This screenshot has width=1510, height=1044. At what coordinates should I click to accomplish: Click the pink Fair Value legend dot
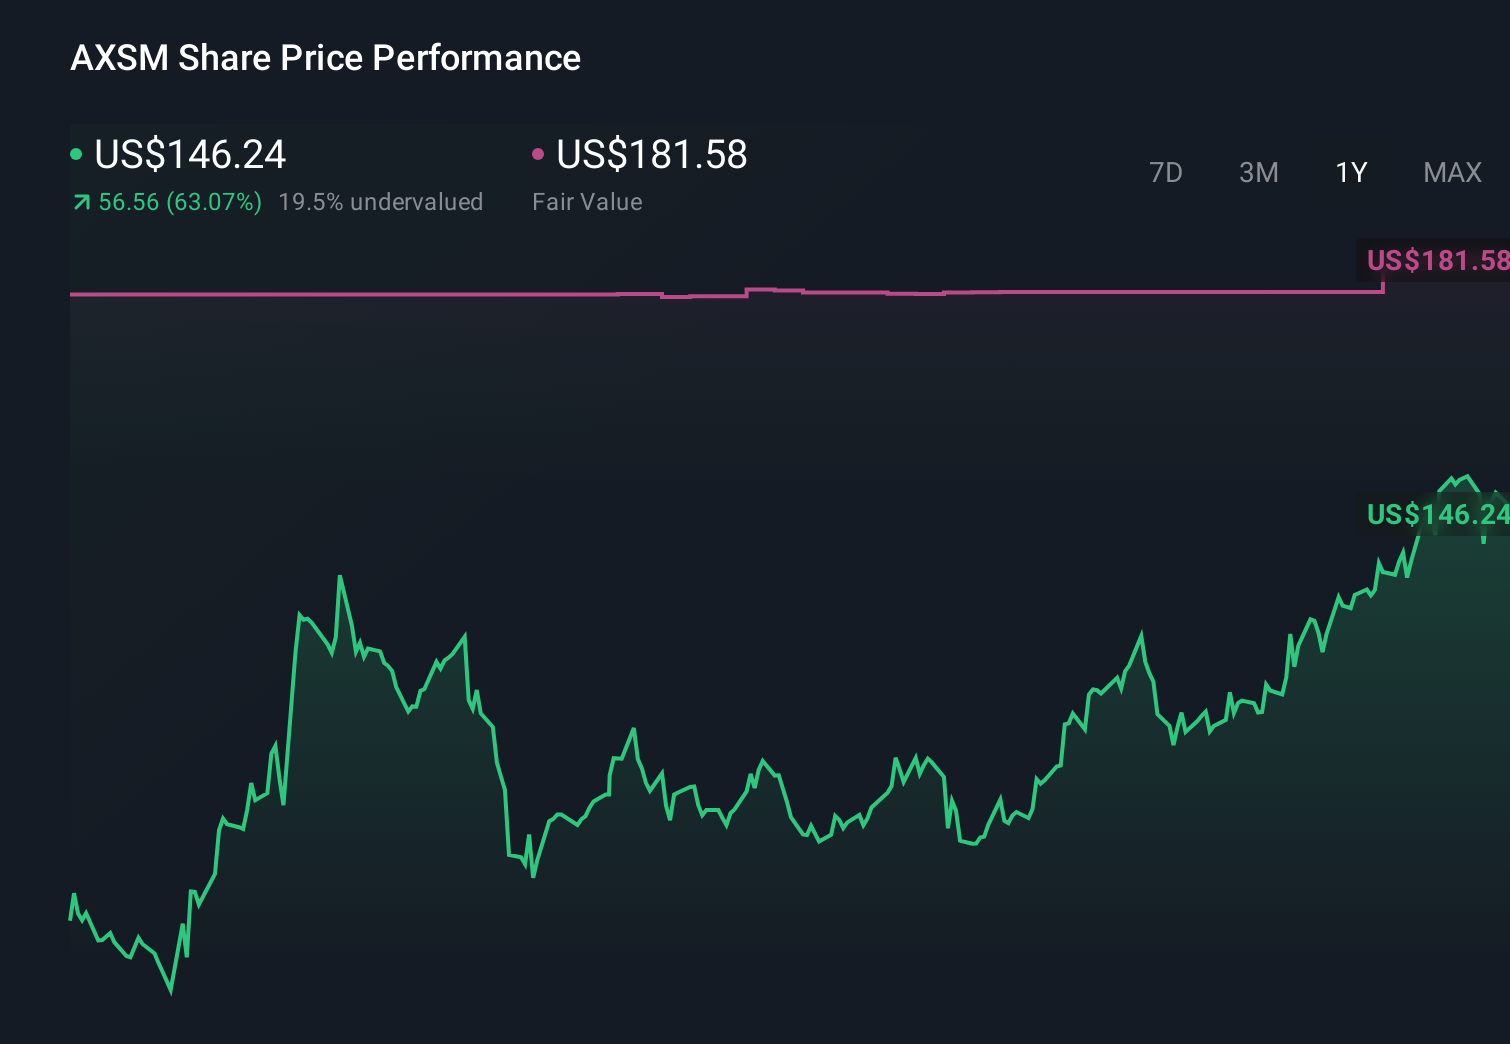coord(539,153)
